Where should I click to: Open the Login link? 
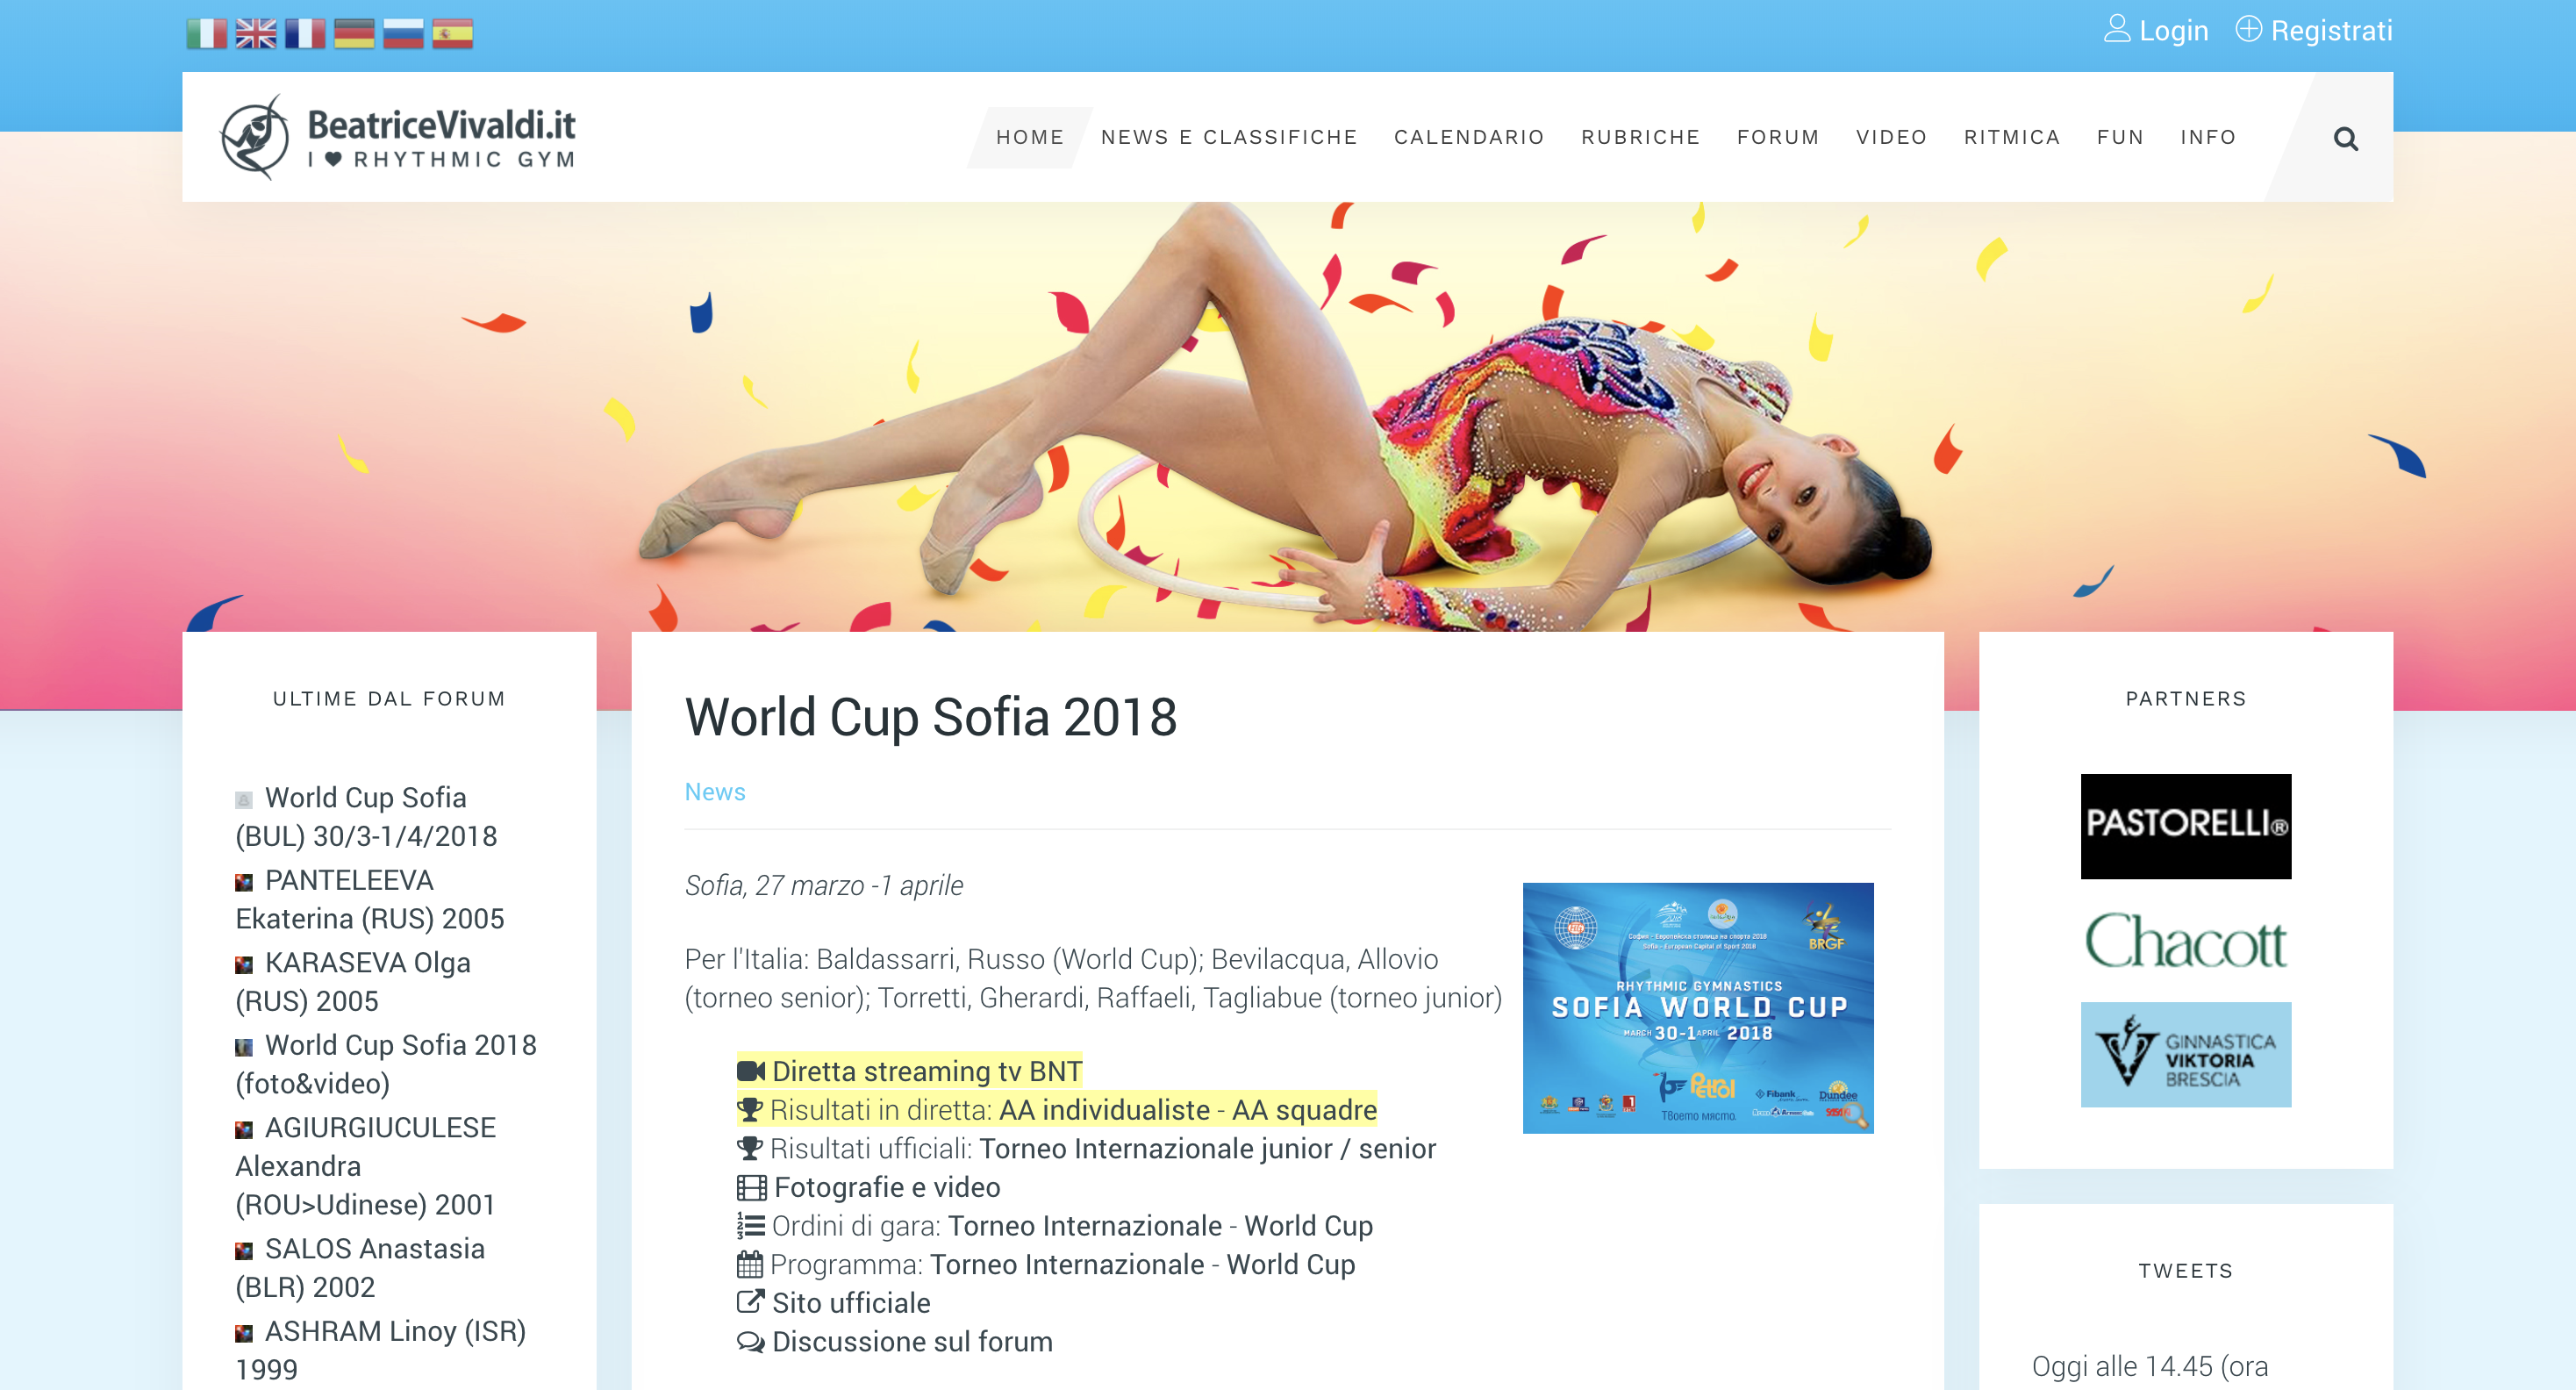click(2155, 30)
